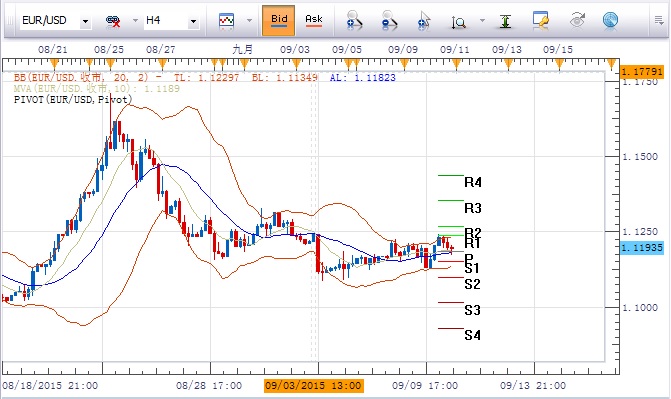Click the 09/09 17:00 time label
Viewport: 671px width, 399px height.
pyautogui.click(x=425, y=386)
